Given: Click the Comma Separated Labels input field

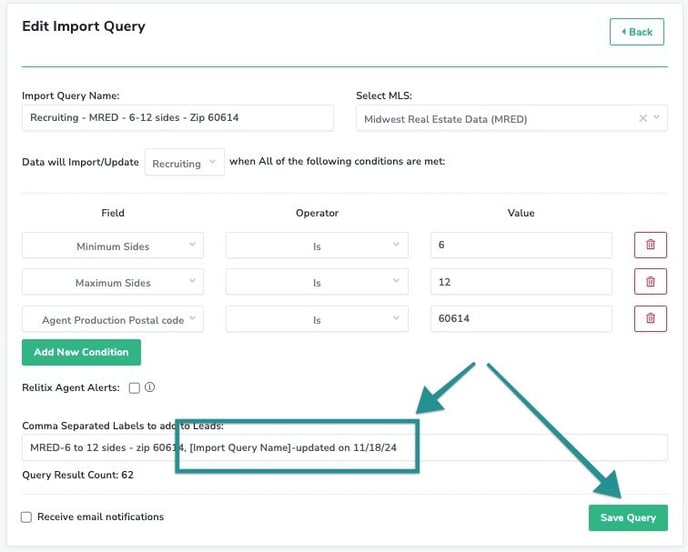Looking at the screenshot, I should tap(345, 448).
